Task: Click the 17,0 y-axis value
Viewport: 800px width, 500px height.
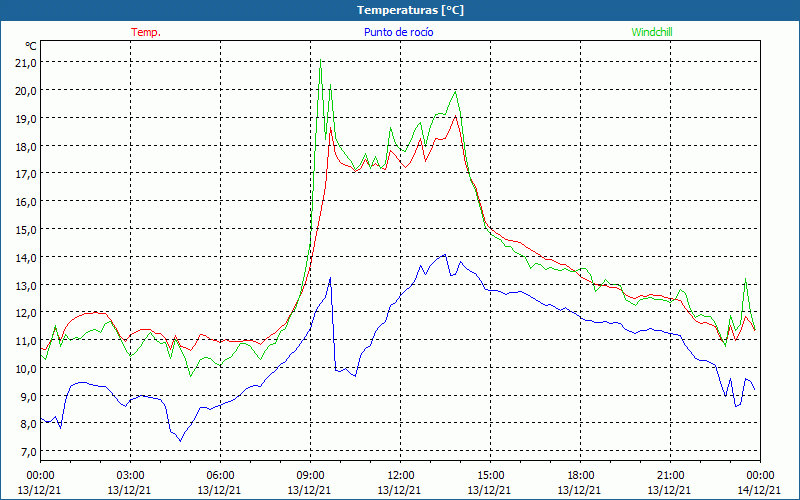Action: pyautogui.click(x=26, y=174)
